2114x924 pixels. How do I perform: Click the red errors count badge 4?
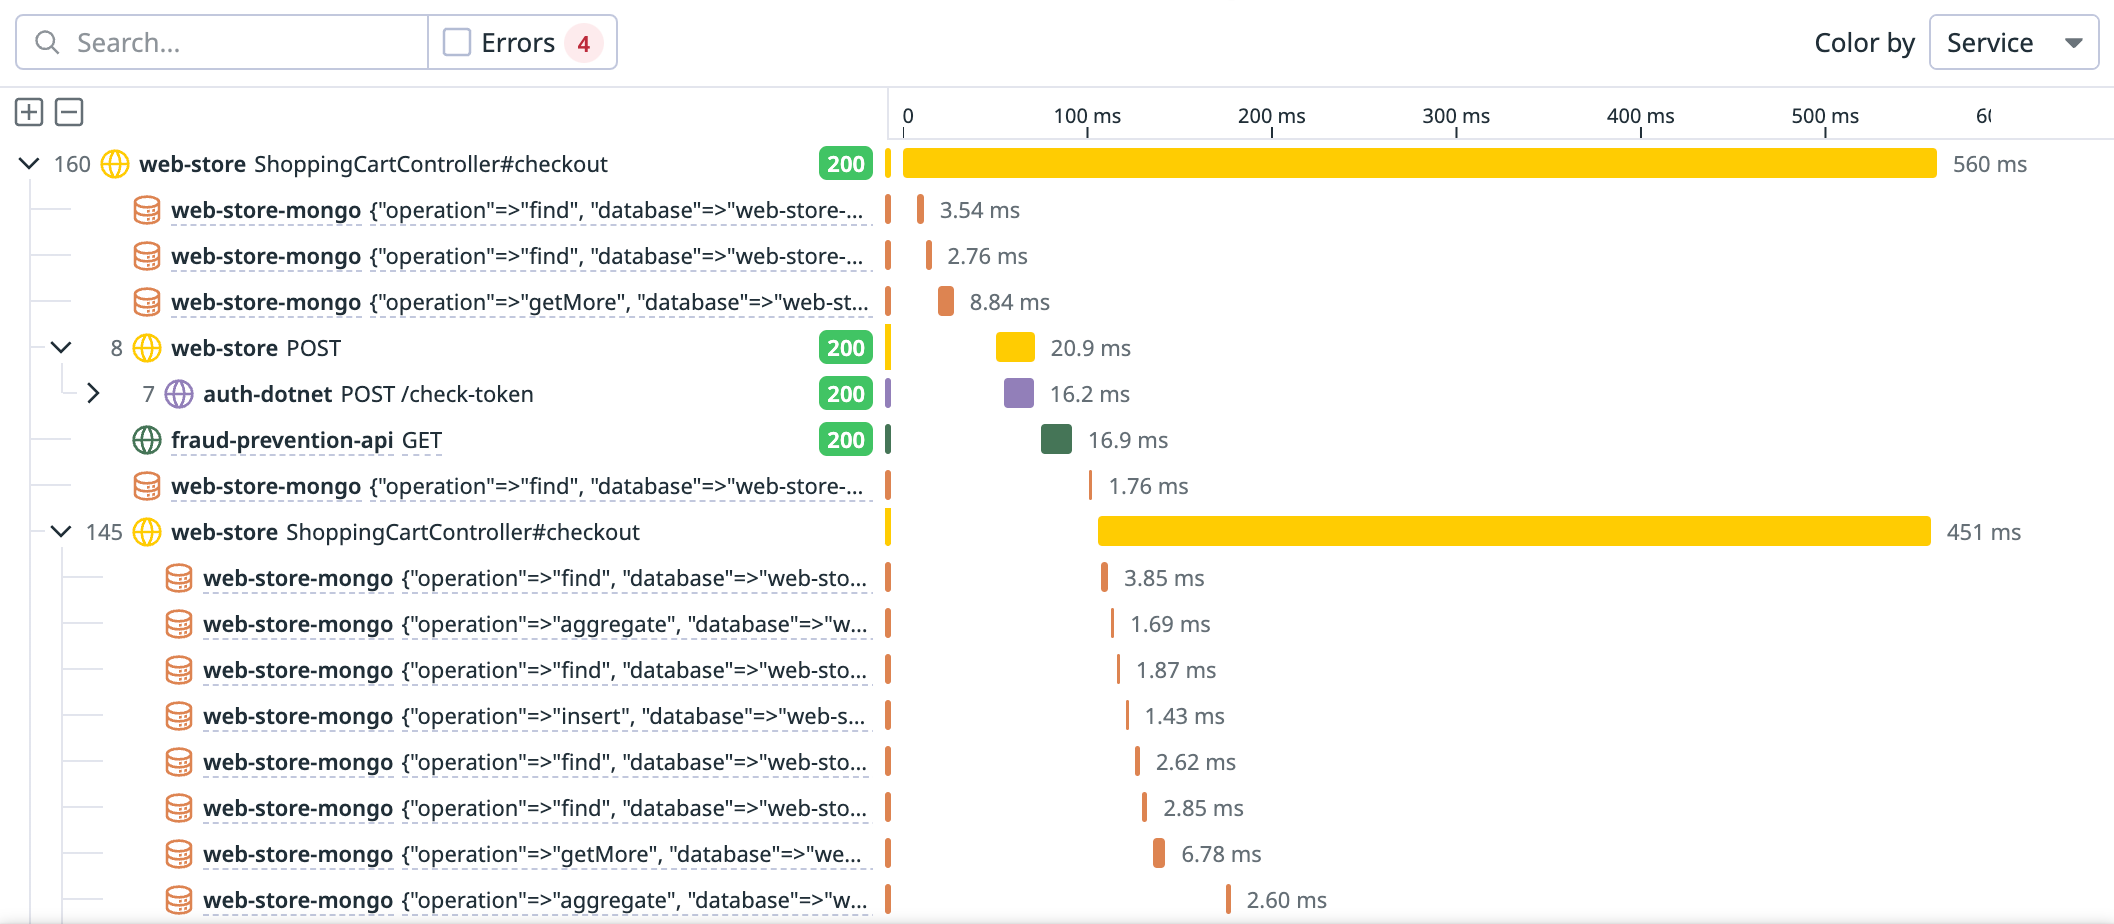(x=583, y=43)
